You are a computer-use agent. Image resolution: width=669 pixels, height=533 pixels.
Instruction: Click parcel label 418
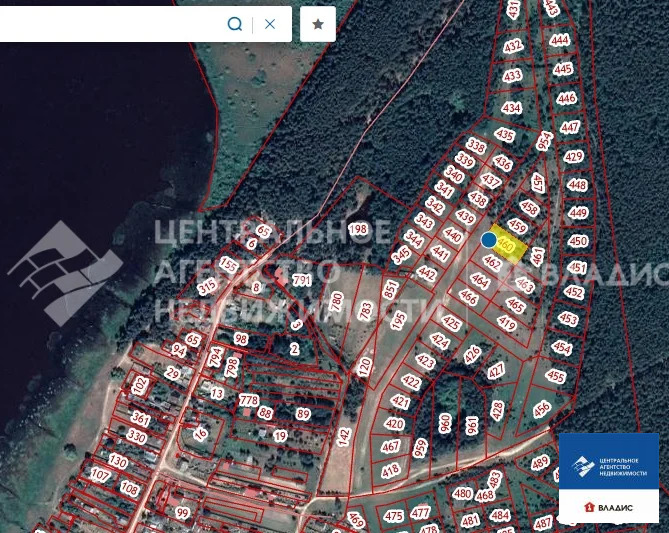[390, 471]
